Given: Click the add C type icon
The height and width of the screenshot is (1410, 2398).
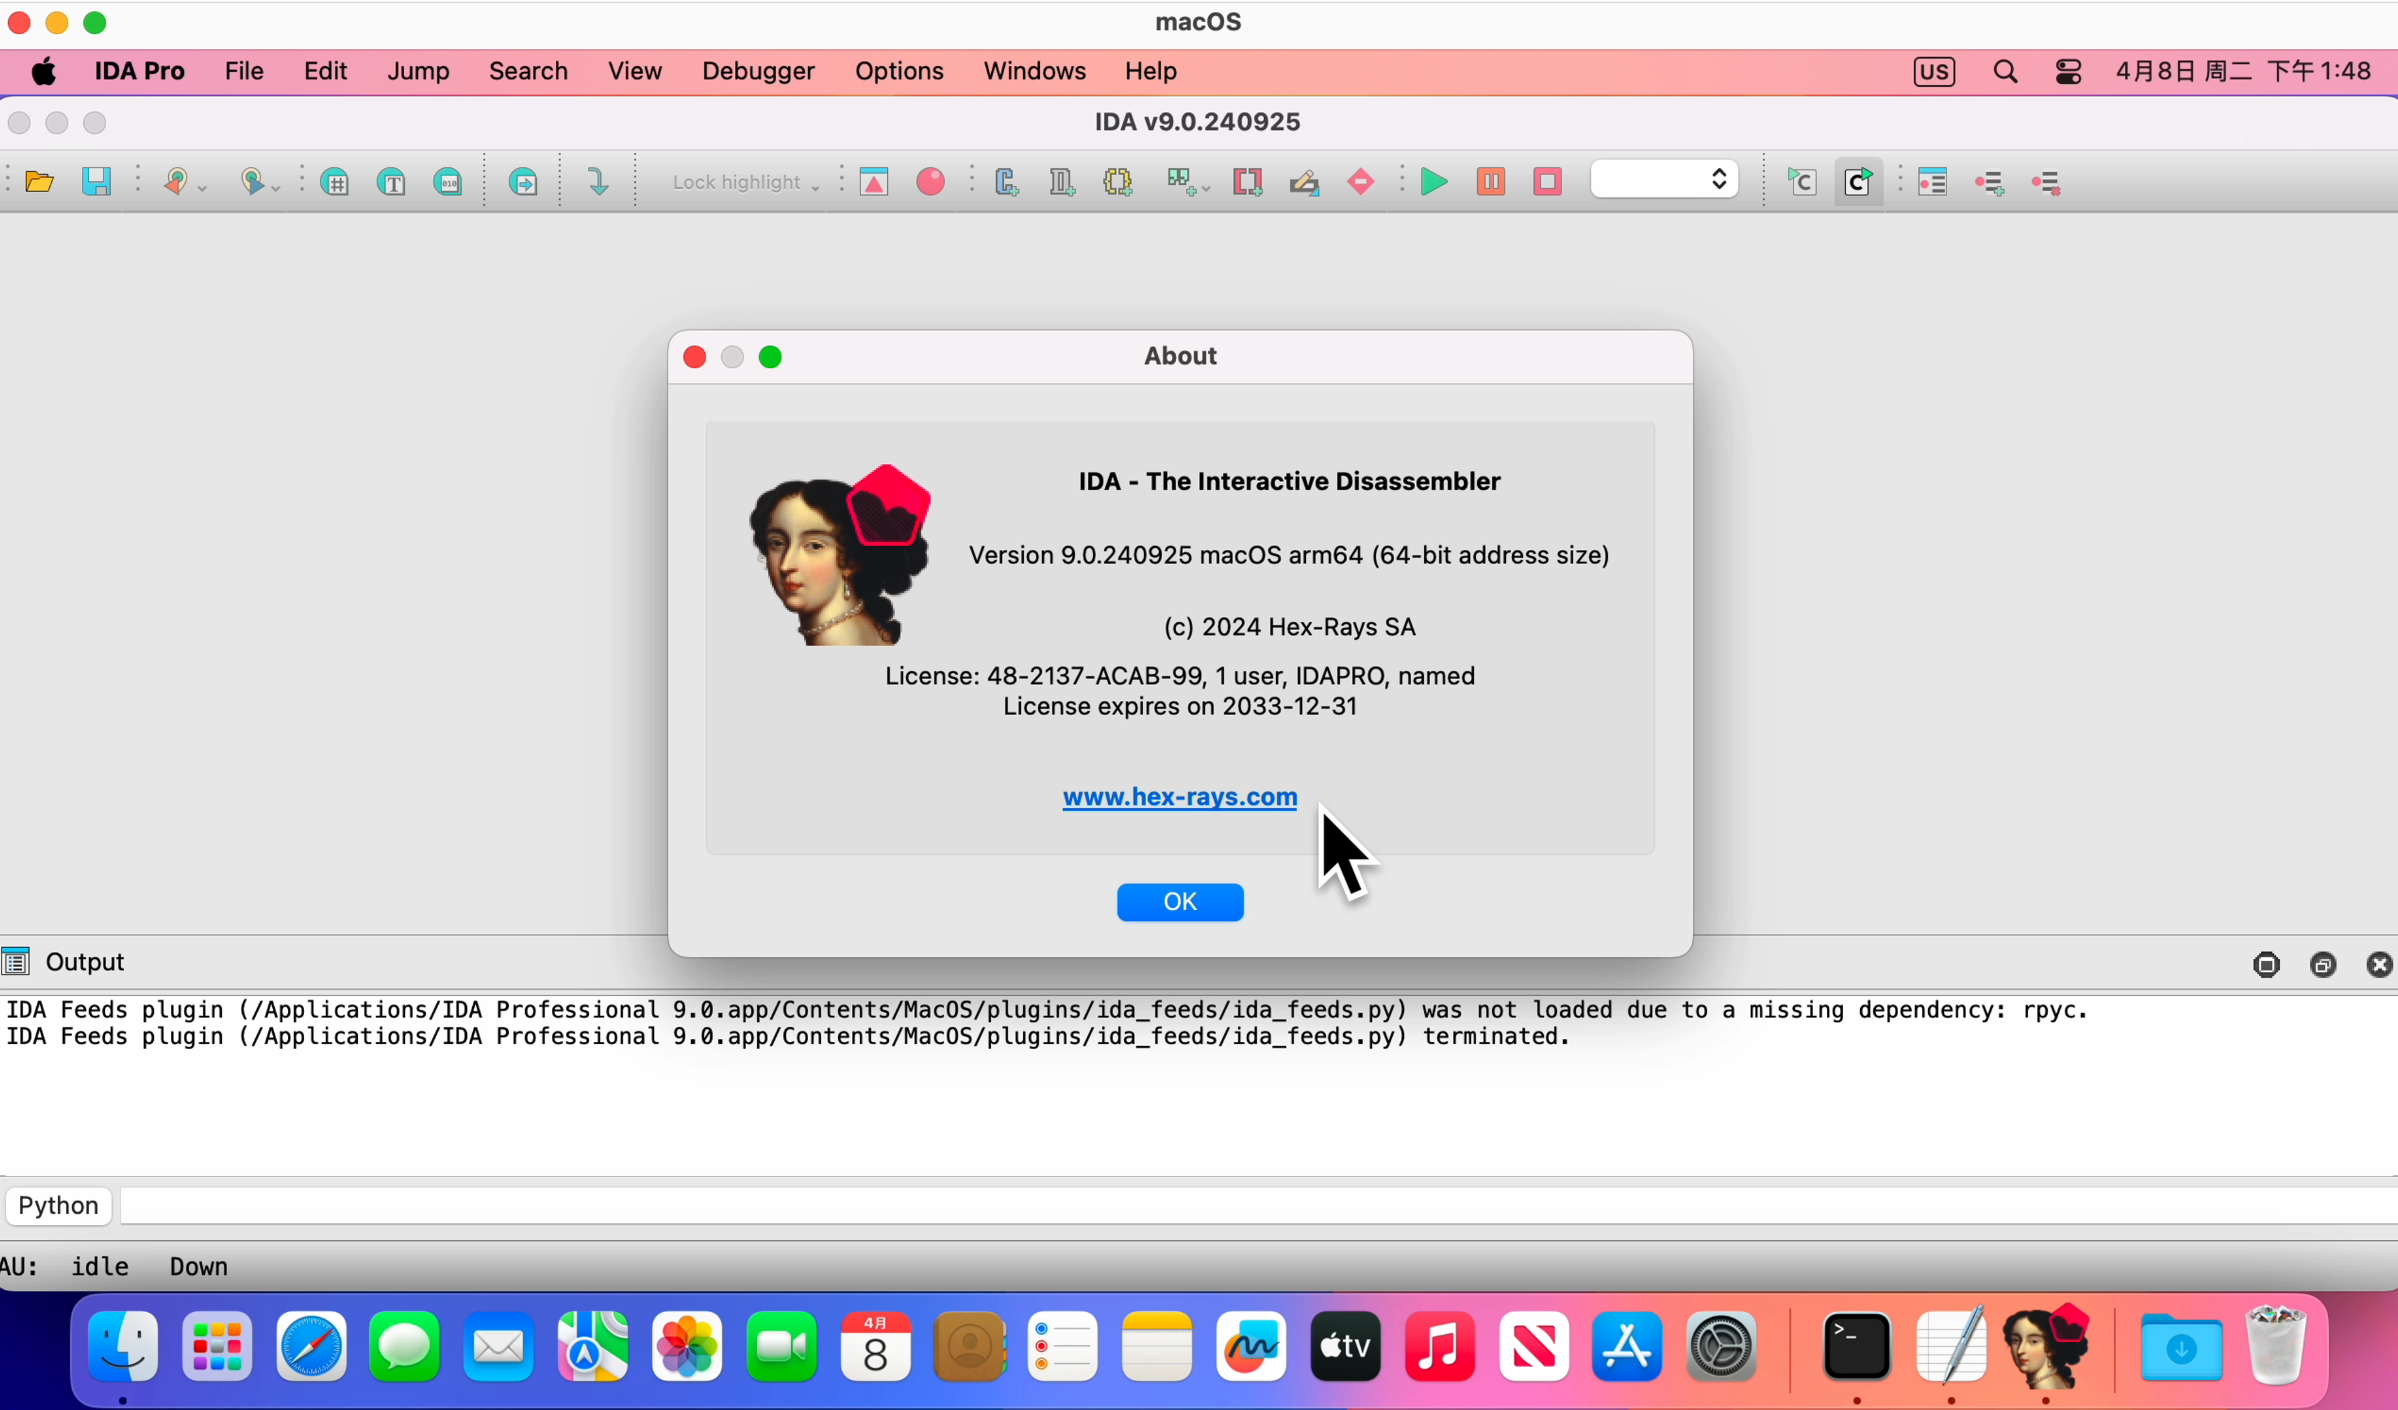Looking at the screenshot, I should (1006, 182).
